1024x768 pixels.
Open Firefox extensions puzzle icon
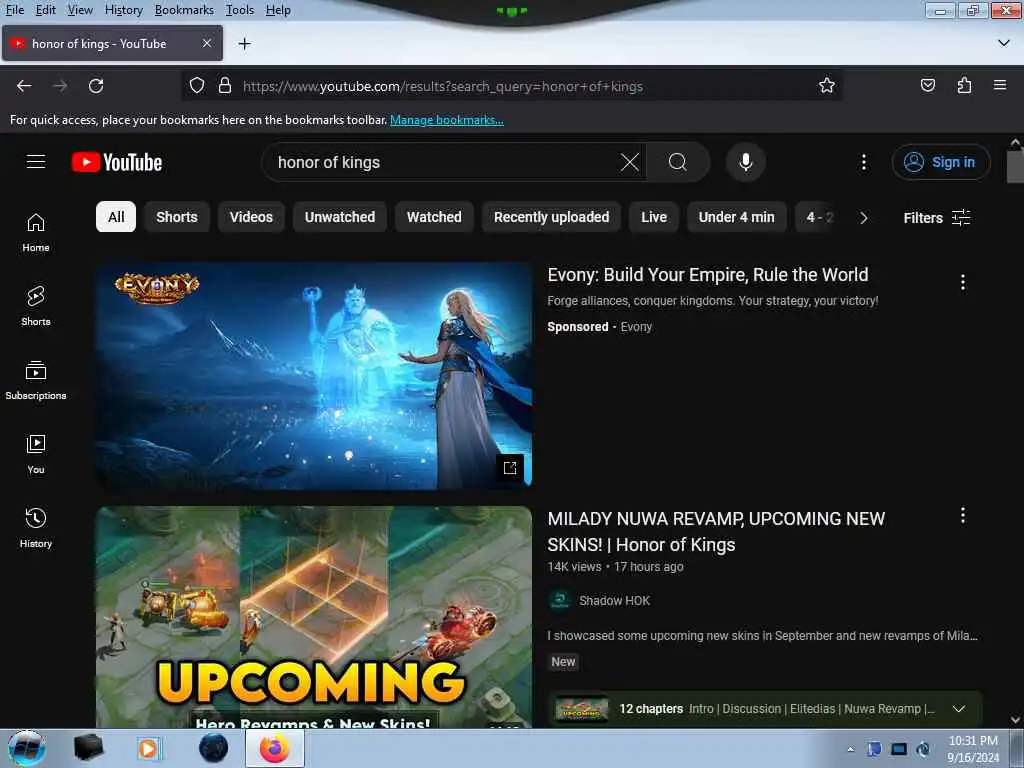(964, 86)
